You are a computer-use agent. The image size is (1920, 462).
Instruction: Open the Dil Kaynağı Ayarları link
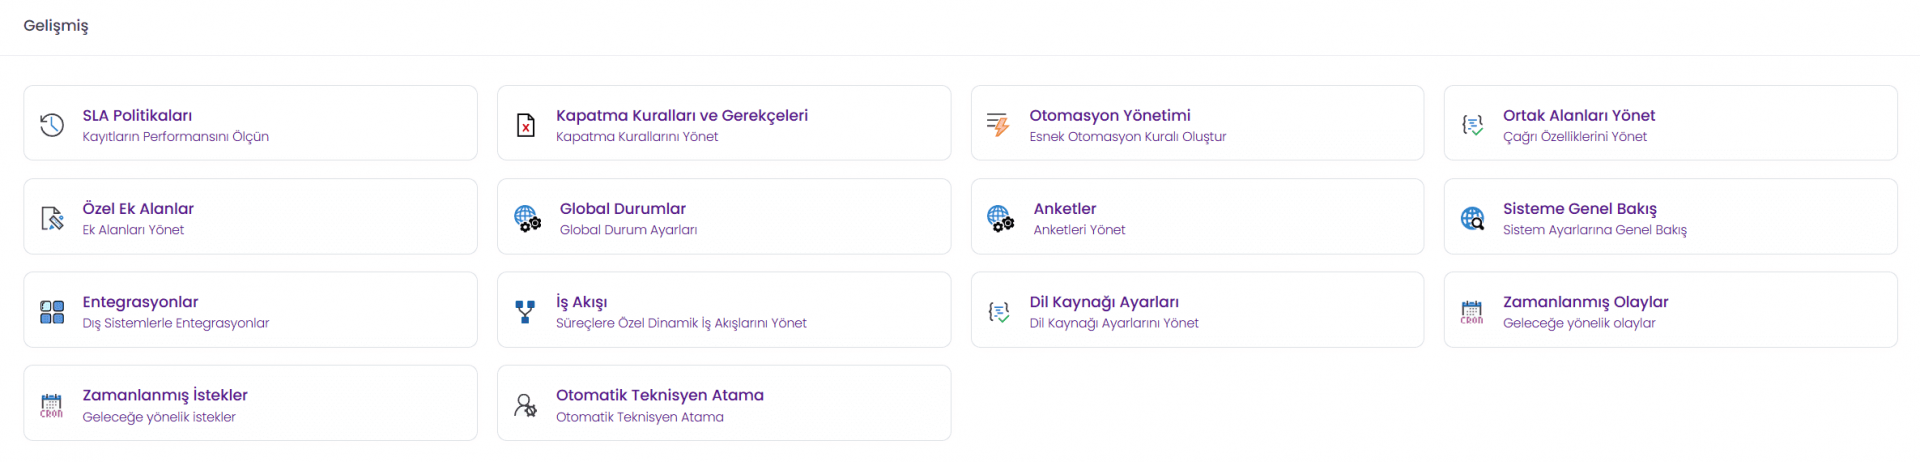click(x=1103, y=302)
